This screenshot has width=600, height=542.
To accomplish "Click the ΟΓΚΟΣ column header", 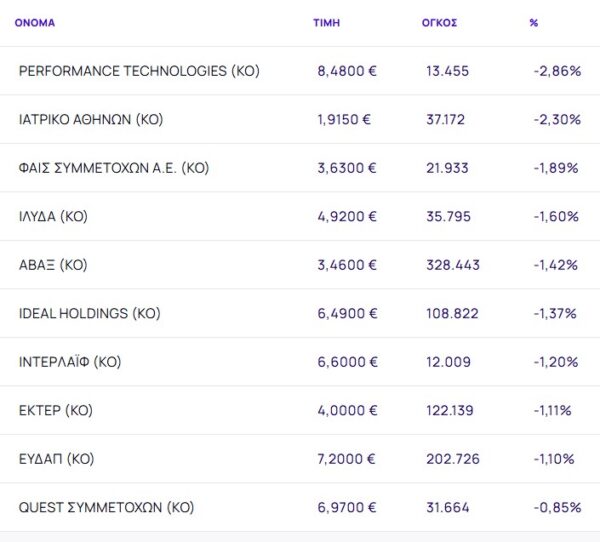I will pyautogui.click(x=440, y=22).
